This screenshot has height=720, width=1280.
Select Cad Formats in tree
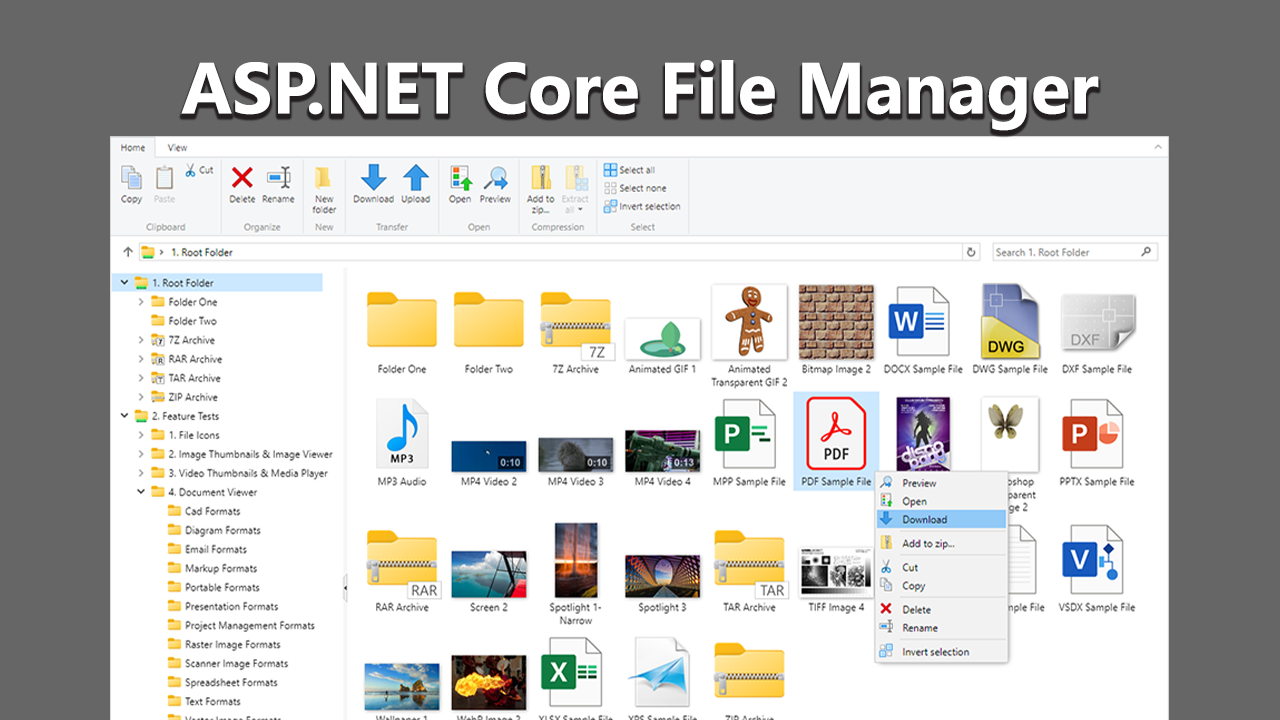tap(212, 511)
